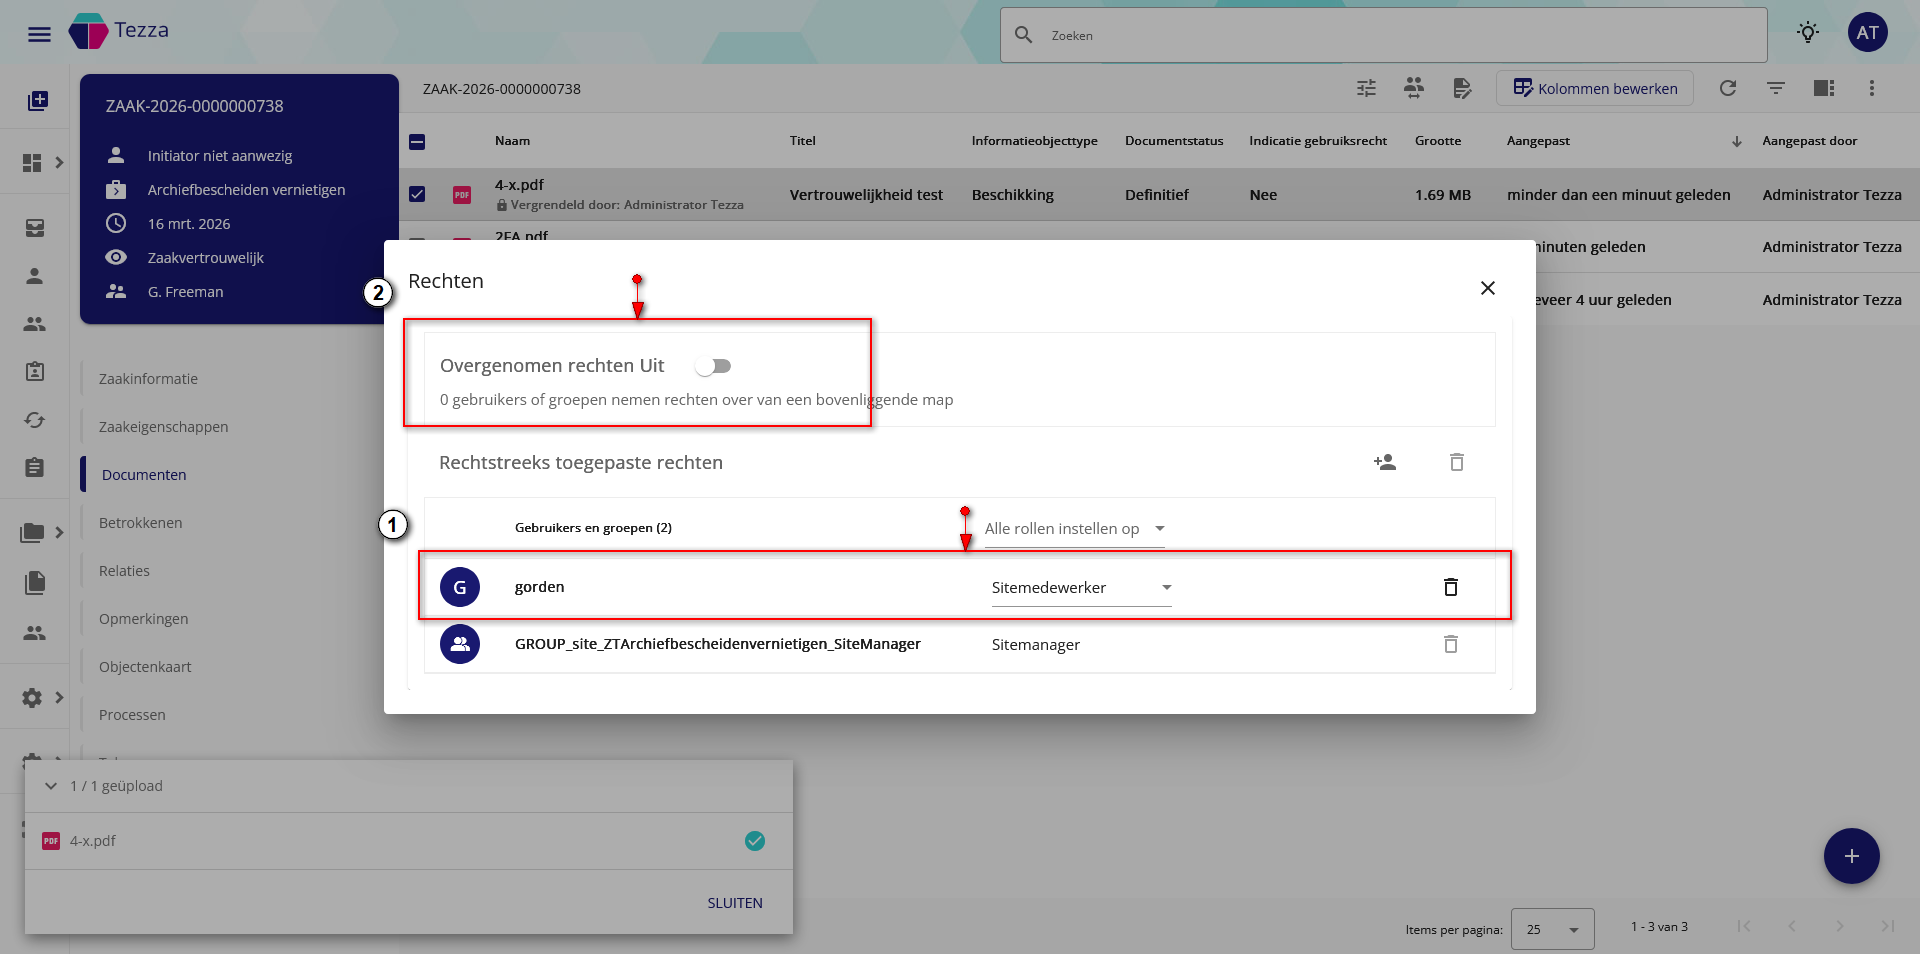Click the SLUITEN button in upload panel

(x=734, y=903)
